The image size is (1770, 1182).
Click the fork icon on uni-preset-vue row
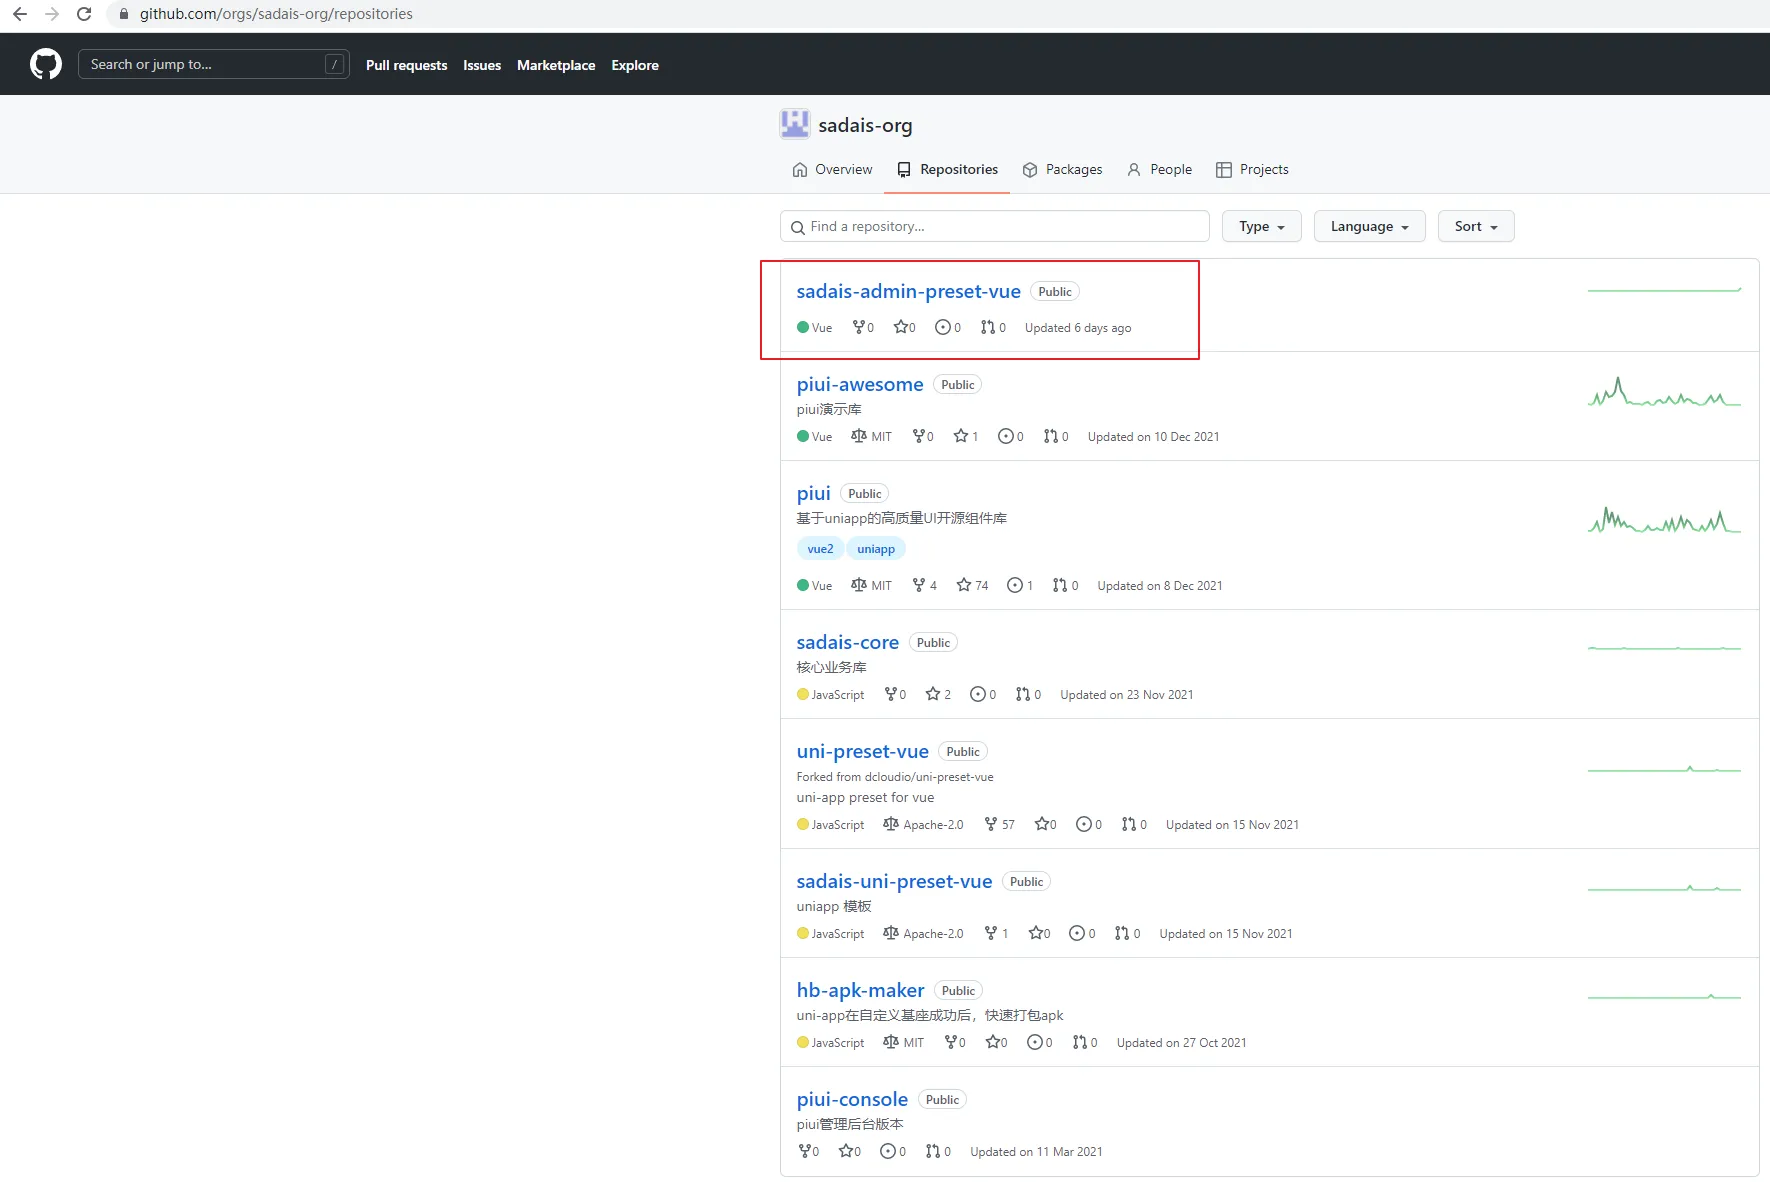[x=990, y=824]
